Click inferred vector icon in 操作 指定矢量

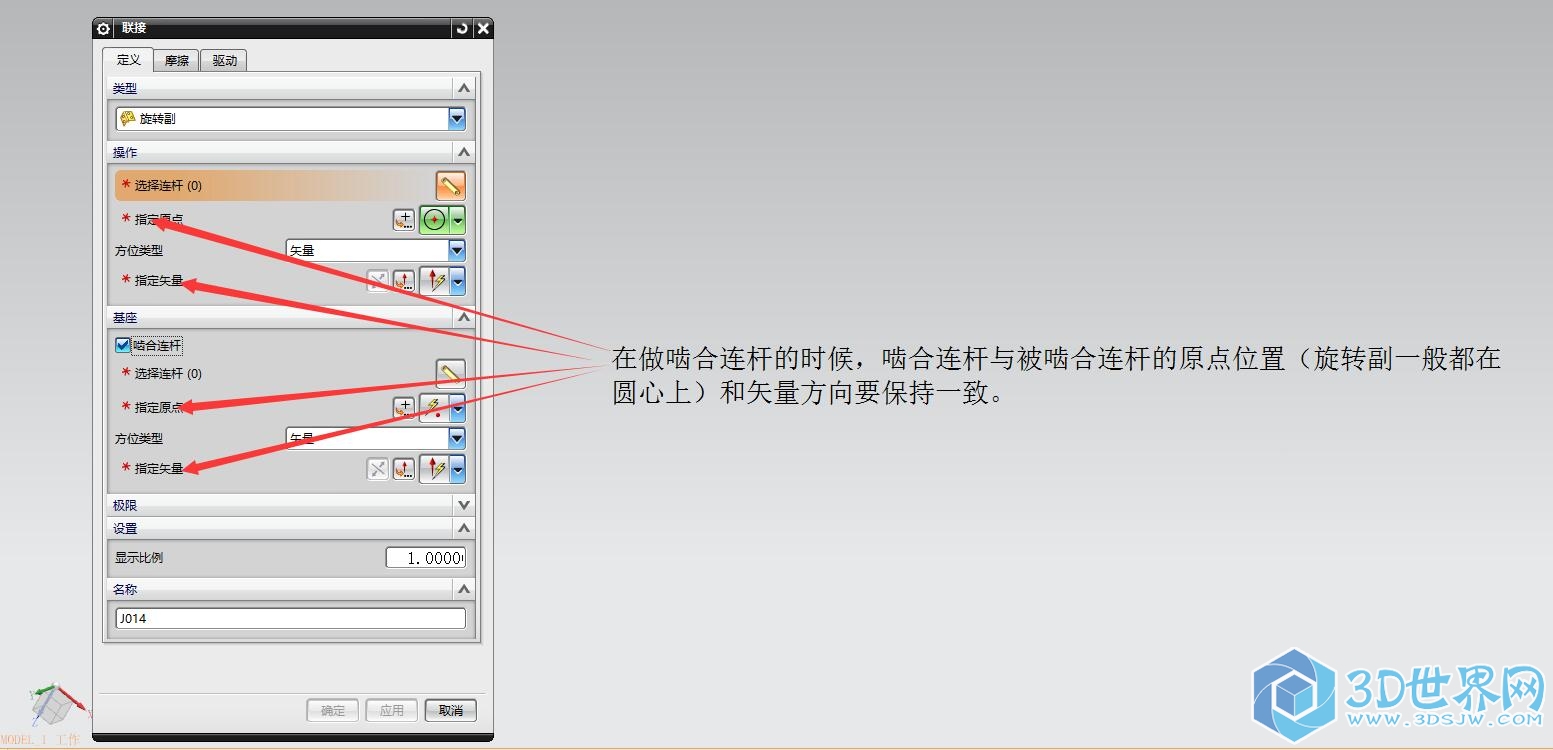(434, 281)
